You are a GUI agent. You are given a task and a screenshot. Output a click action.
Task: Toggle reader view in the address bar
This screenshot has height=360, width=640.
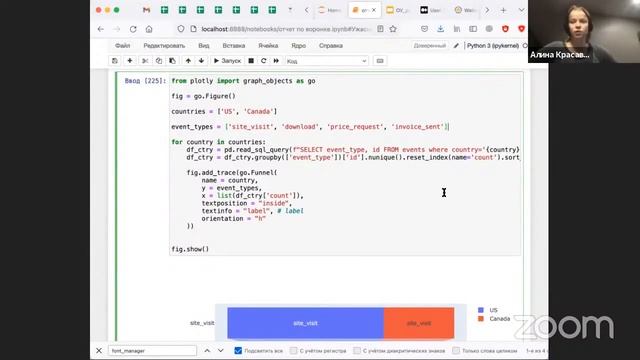tap(380, 29)
